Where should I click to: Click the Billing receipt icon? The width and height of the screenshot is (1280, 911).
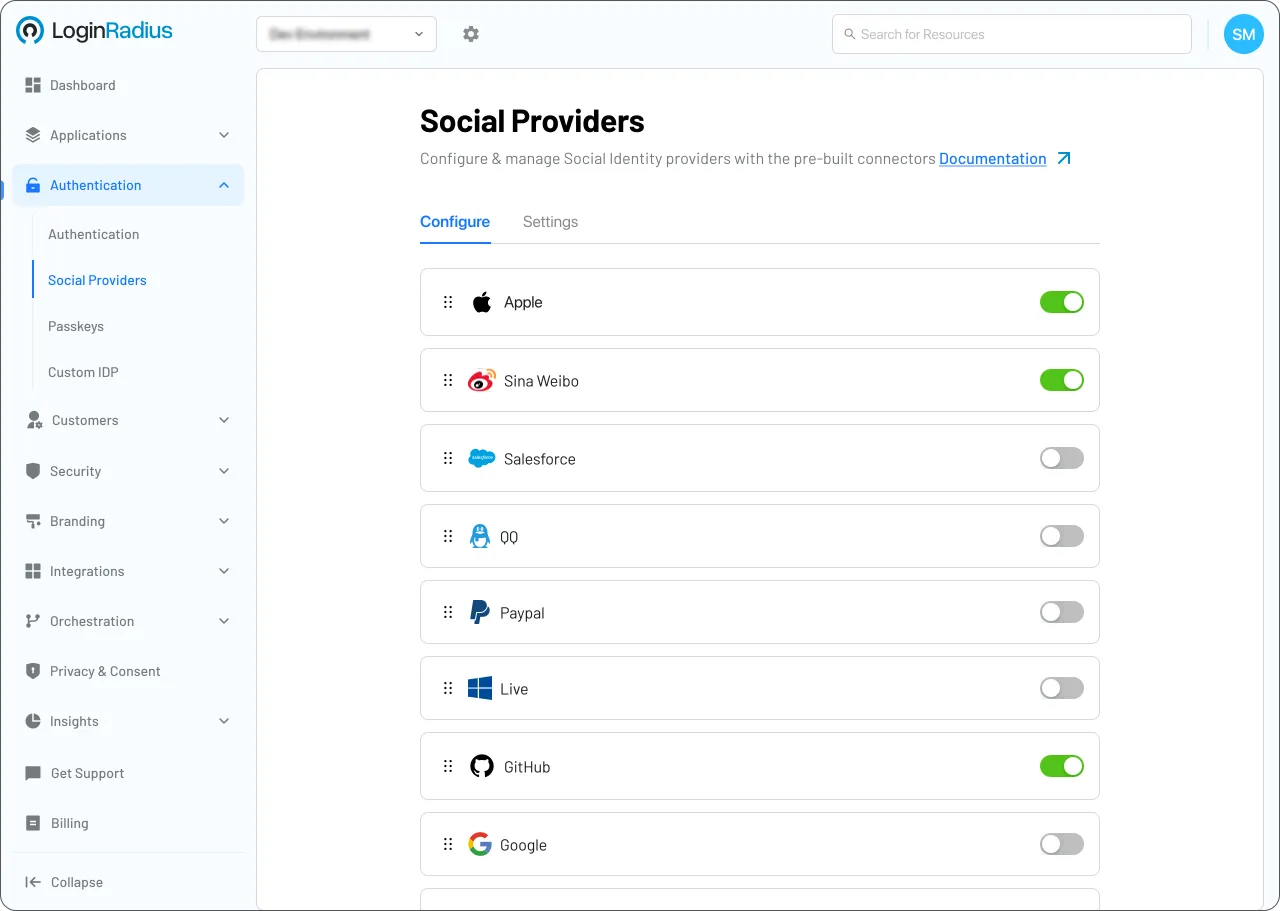tap(33, 823)
